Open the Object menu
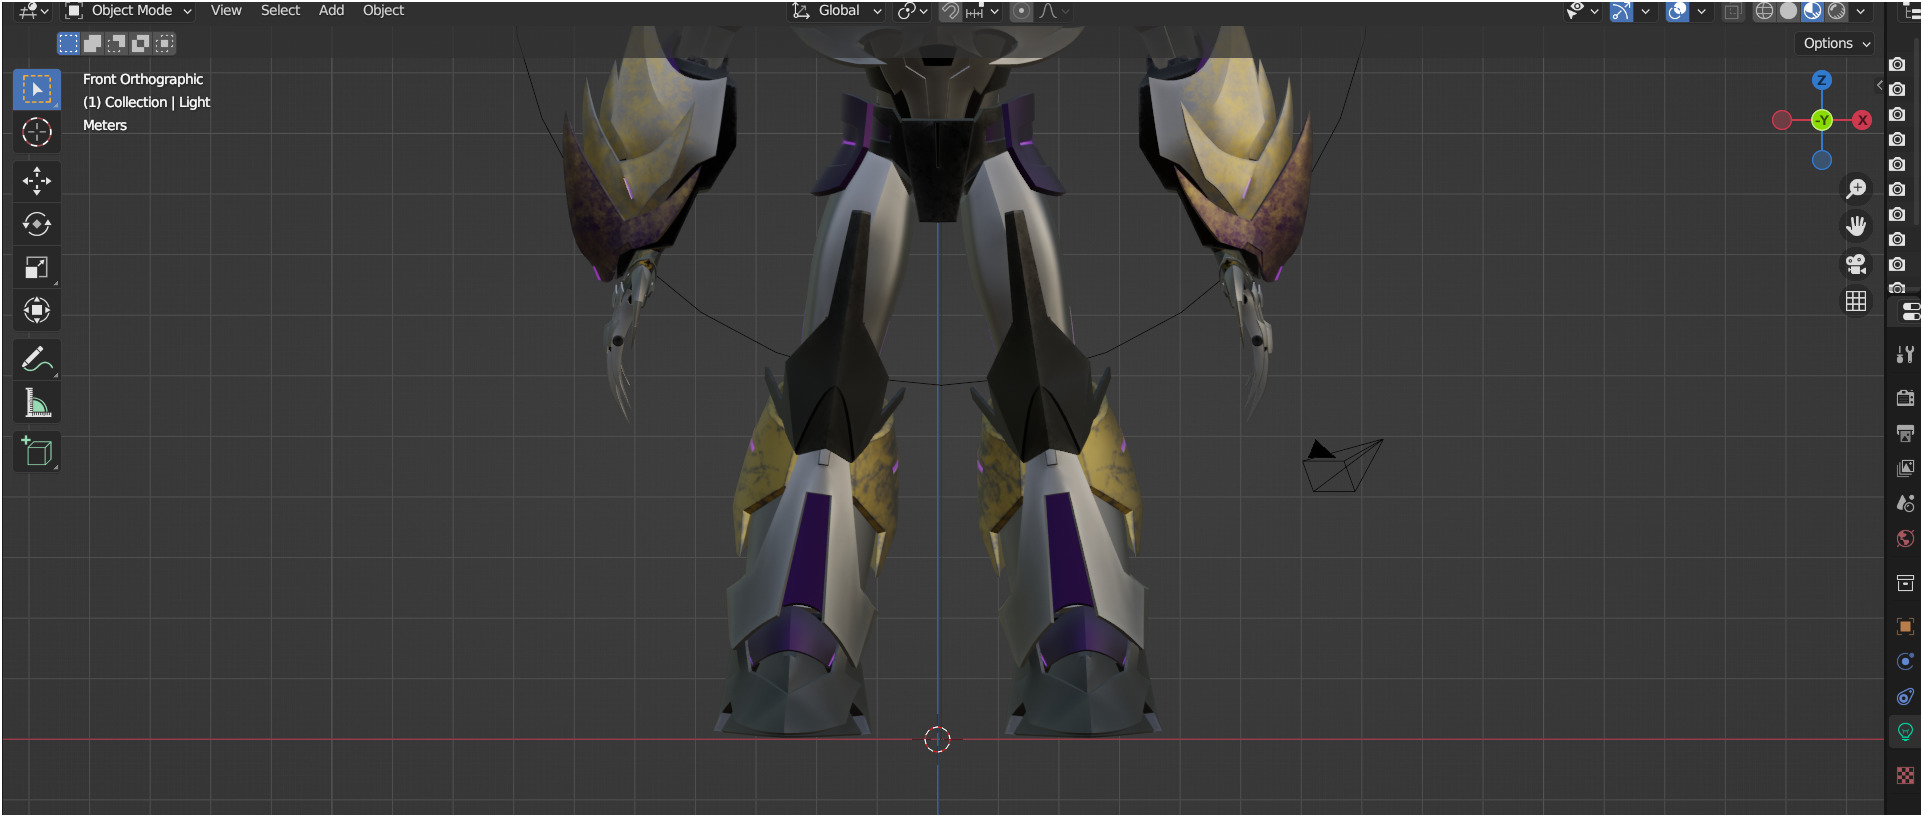1923x817 pixels. 383,11
